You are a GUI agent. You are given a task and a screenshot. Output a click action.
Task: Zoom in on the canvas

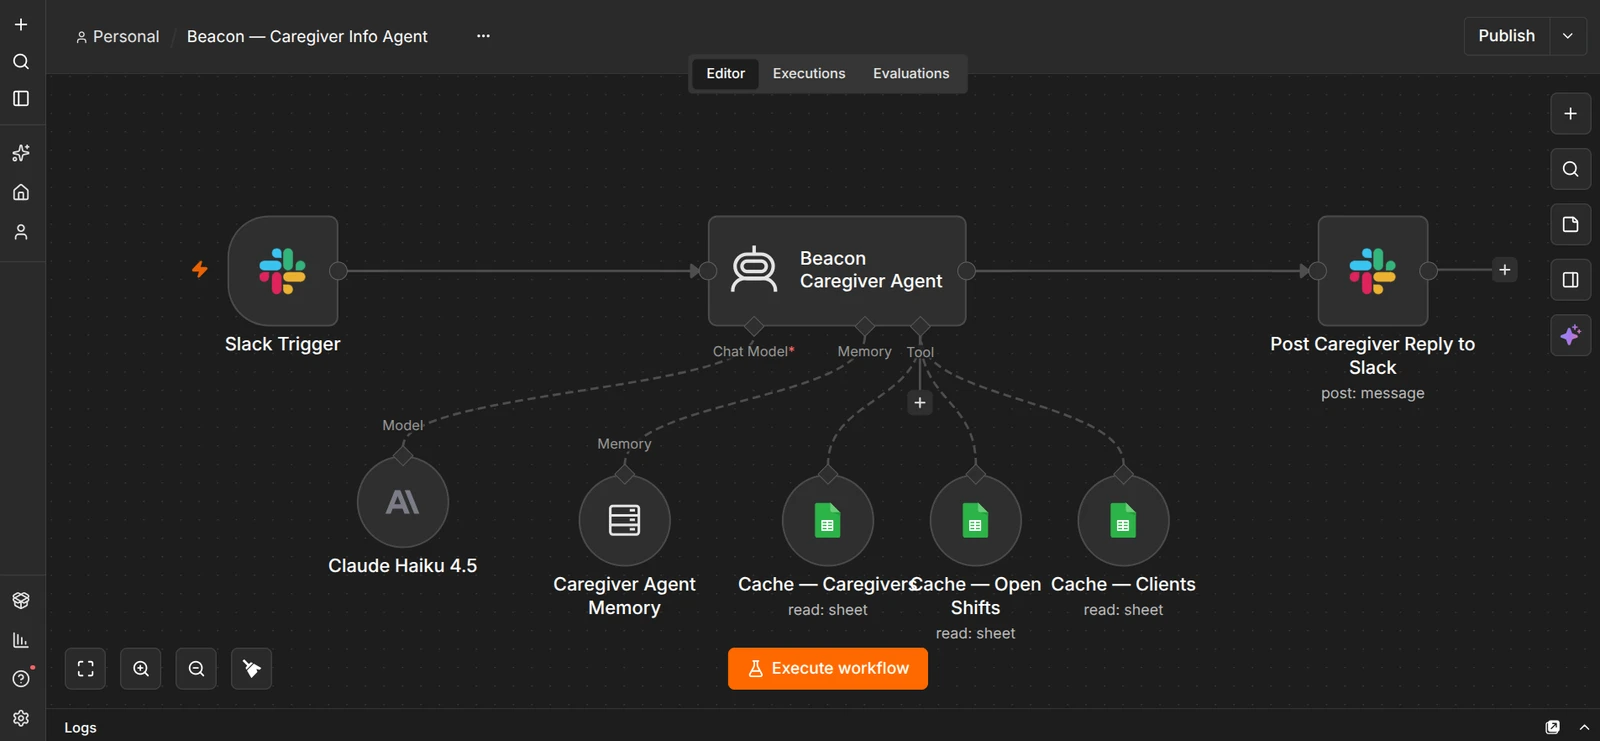141,669
